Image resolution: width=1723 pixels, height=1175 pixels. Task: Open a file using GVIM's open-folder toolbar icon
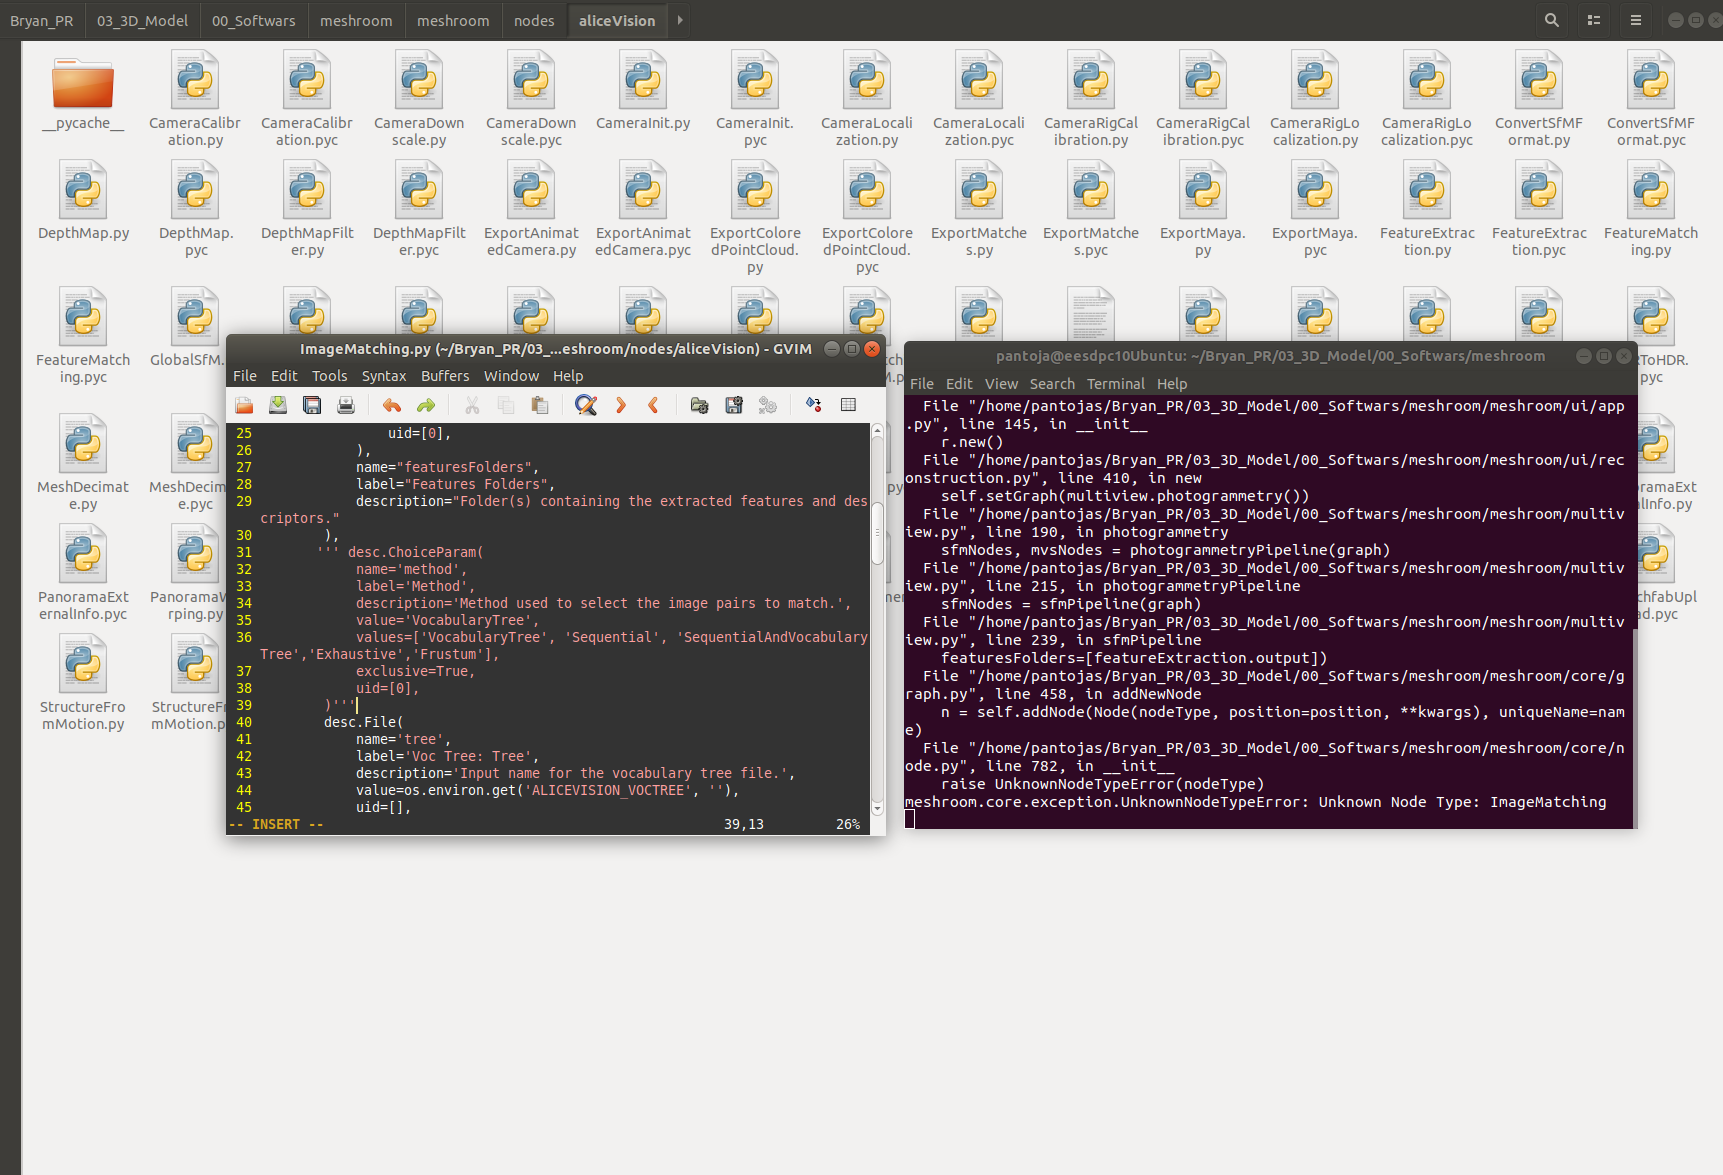pyautogui.click(x=243, y=404)
